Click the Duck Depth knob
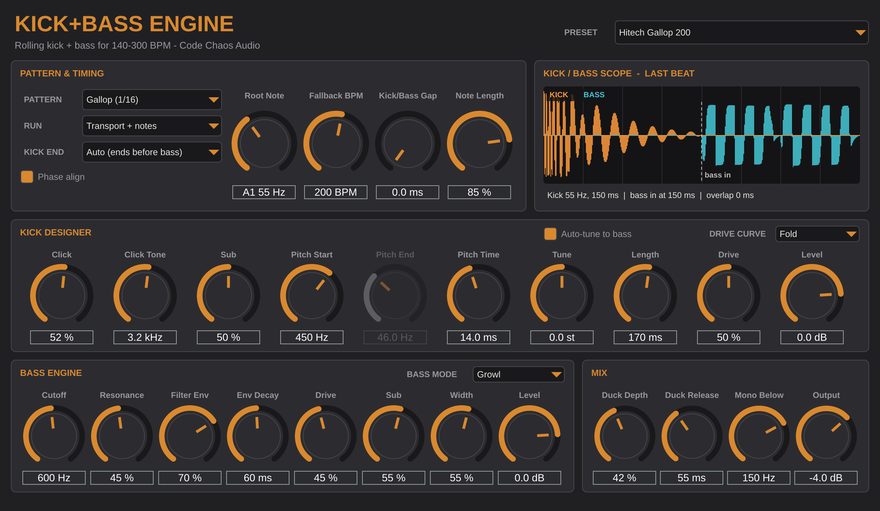Viewport: 880px width, 511px height. tap(624, 436)
